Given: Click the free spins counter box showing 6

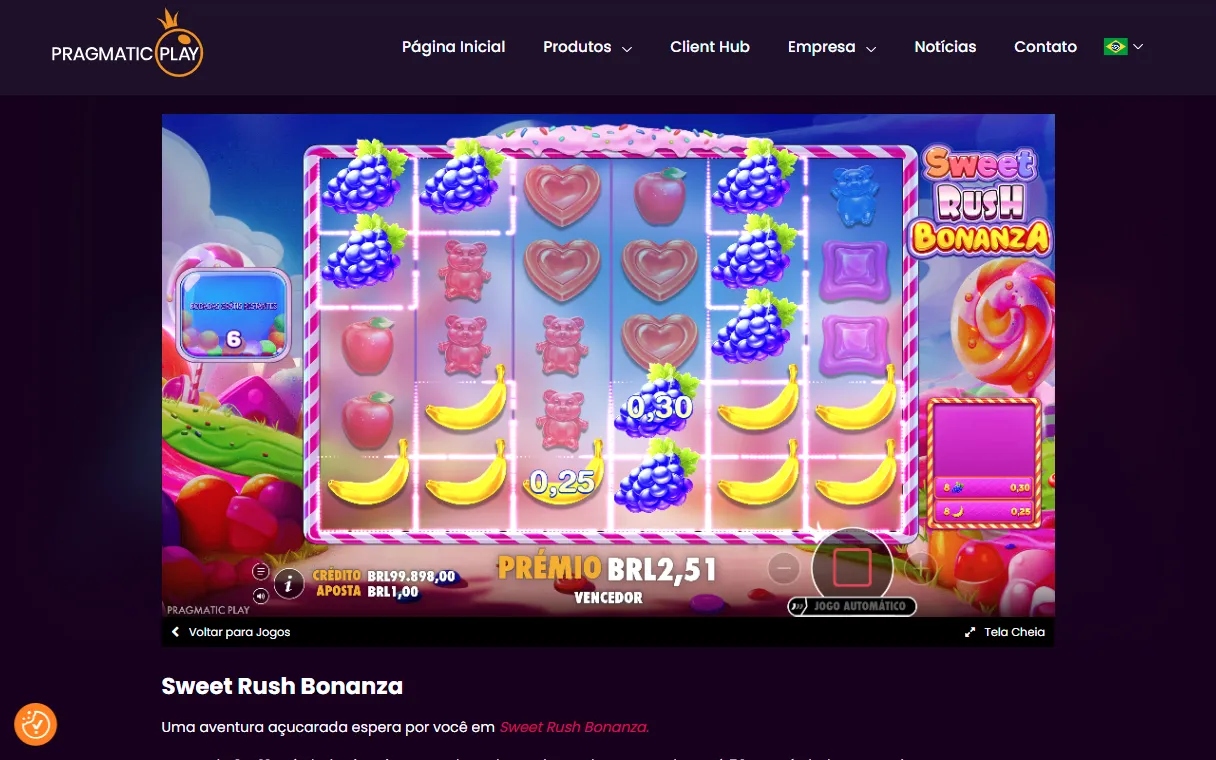Looking at the screenshot, I should pos(234,315).
